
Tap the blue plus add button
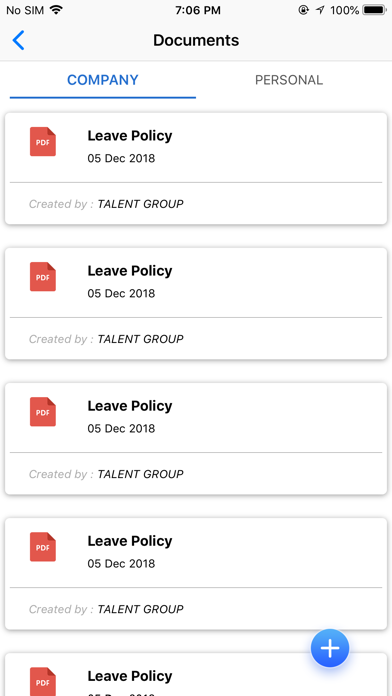[x=330, y=648]
